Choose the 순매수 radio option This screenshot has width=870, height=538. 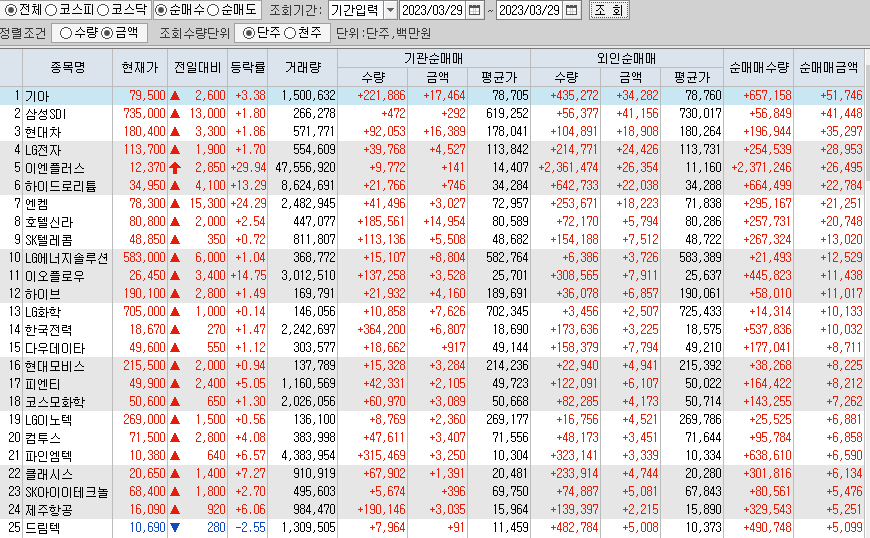[x=160, y=10]
